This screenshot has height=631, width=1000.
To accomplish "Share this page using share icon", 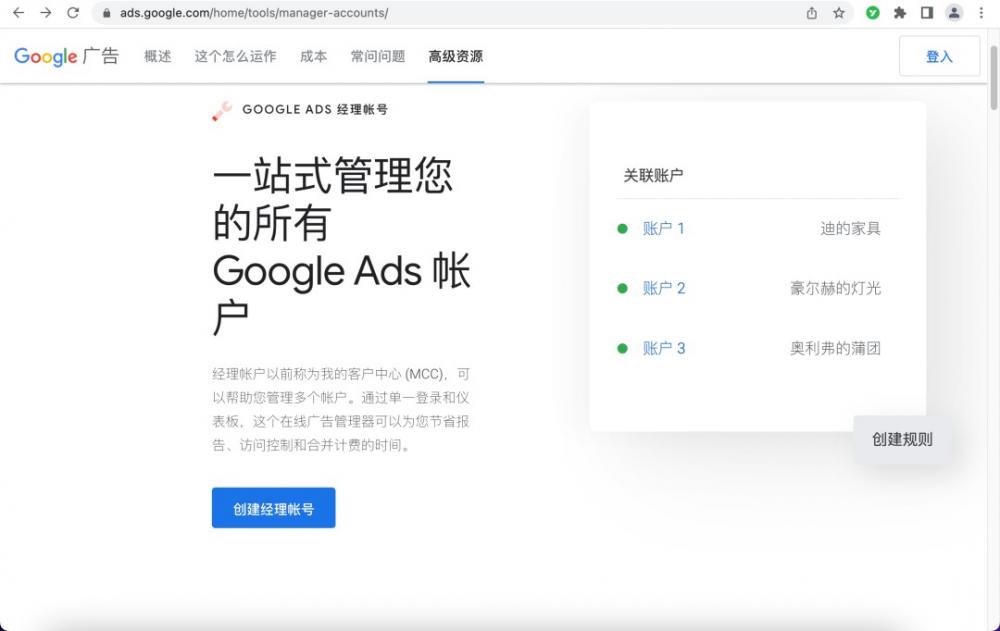I will 811,13.
